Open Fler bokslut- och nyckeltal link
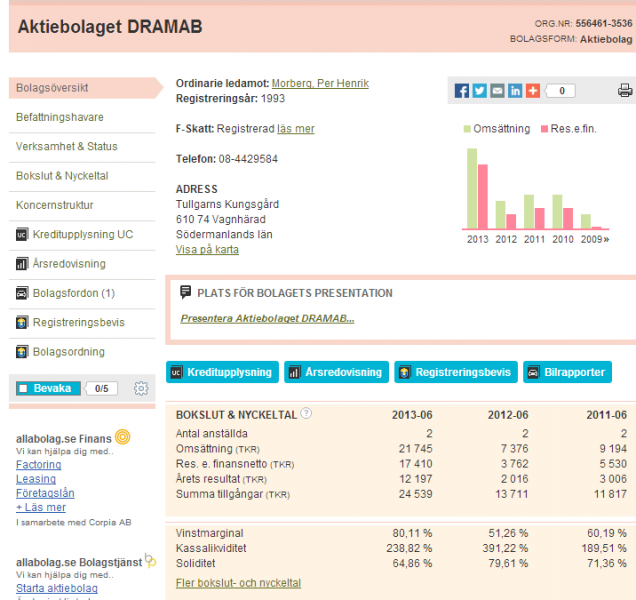The height and width of the screenshot is (600, 636). [238, 583]
